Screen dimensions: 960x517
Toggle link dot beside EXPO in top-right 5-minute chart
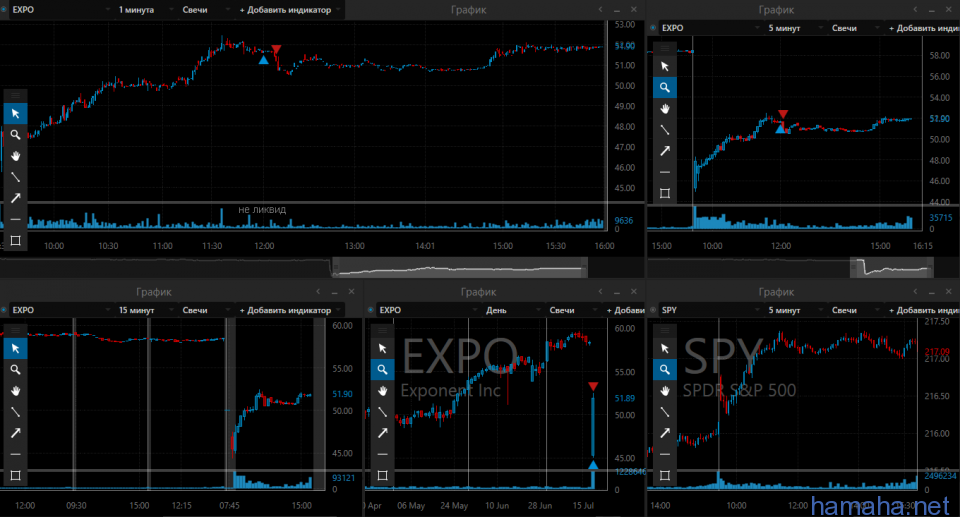coord(653,28)
